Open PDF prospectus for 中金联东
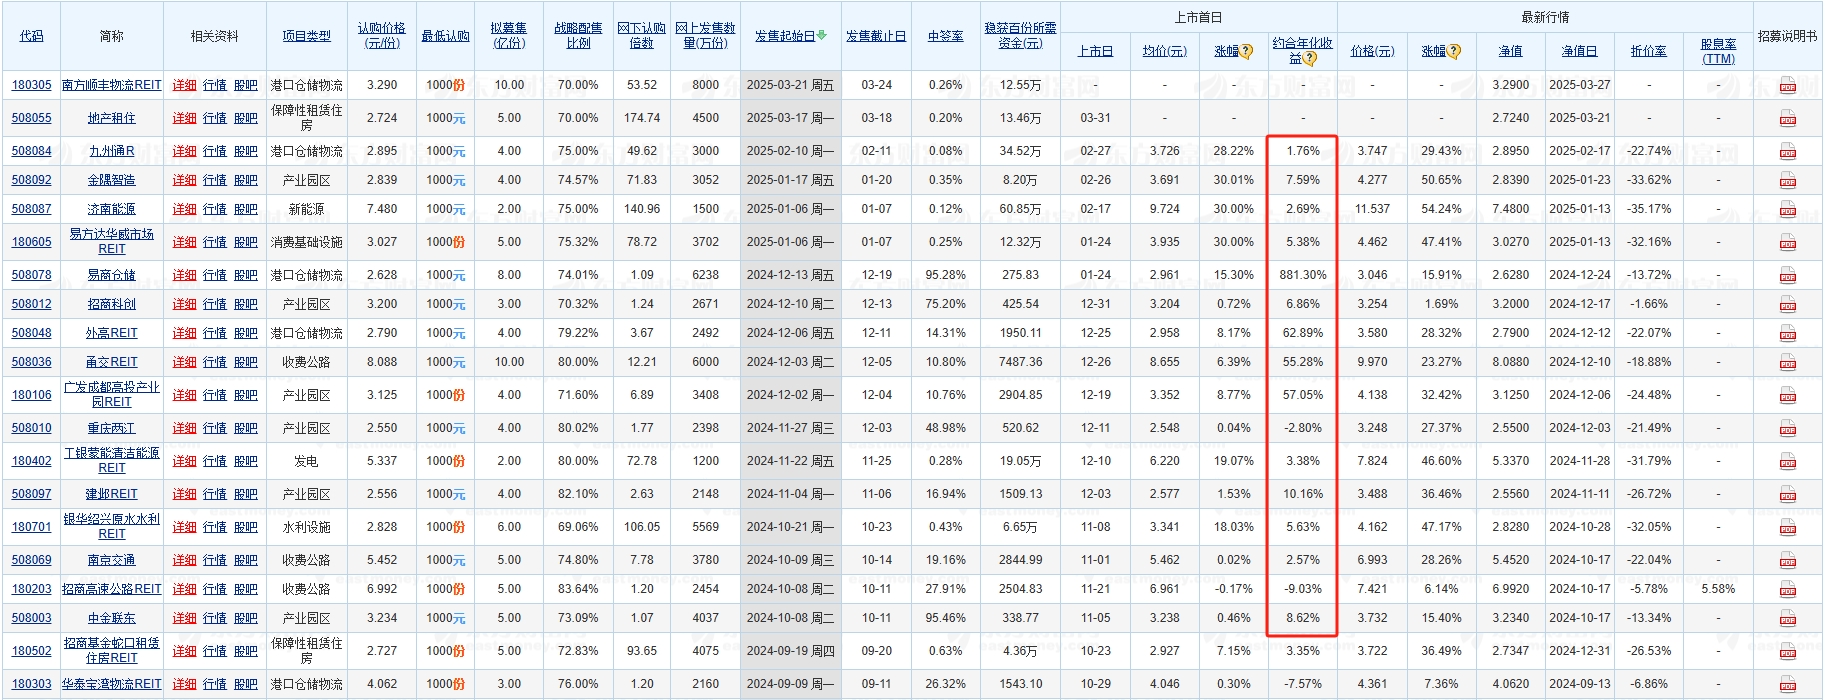 1787,618
